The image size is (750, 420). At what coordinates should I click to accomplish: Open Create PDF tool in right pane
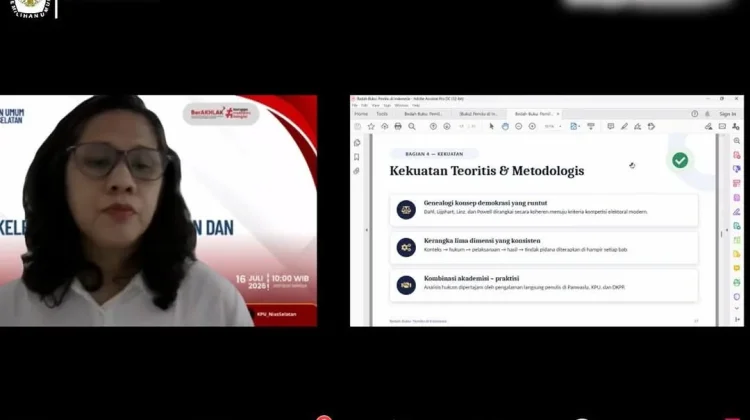click(x=737, y=155)
